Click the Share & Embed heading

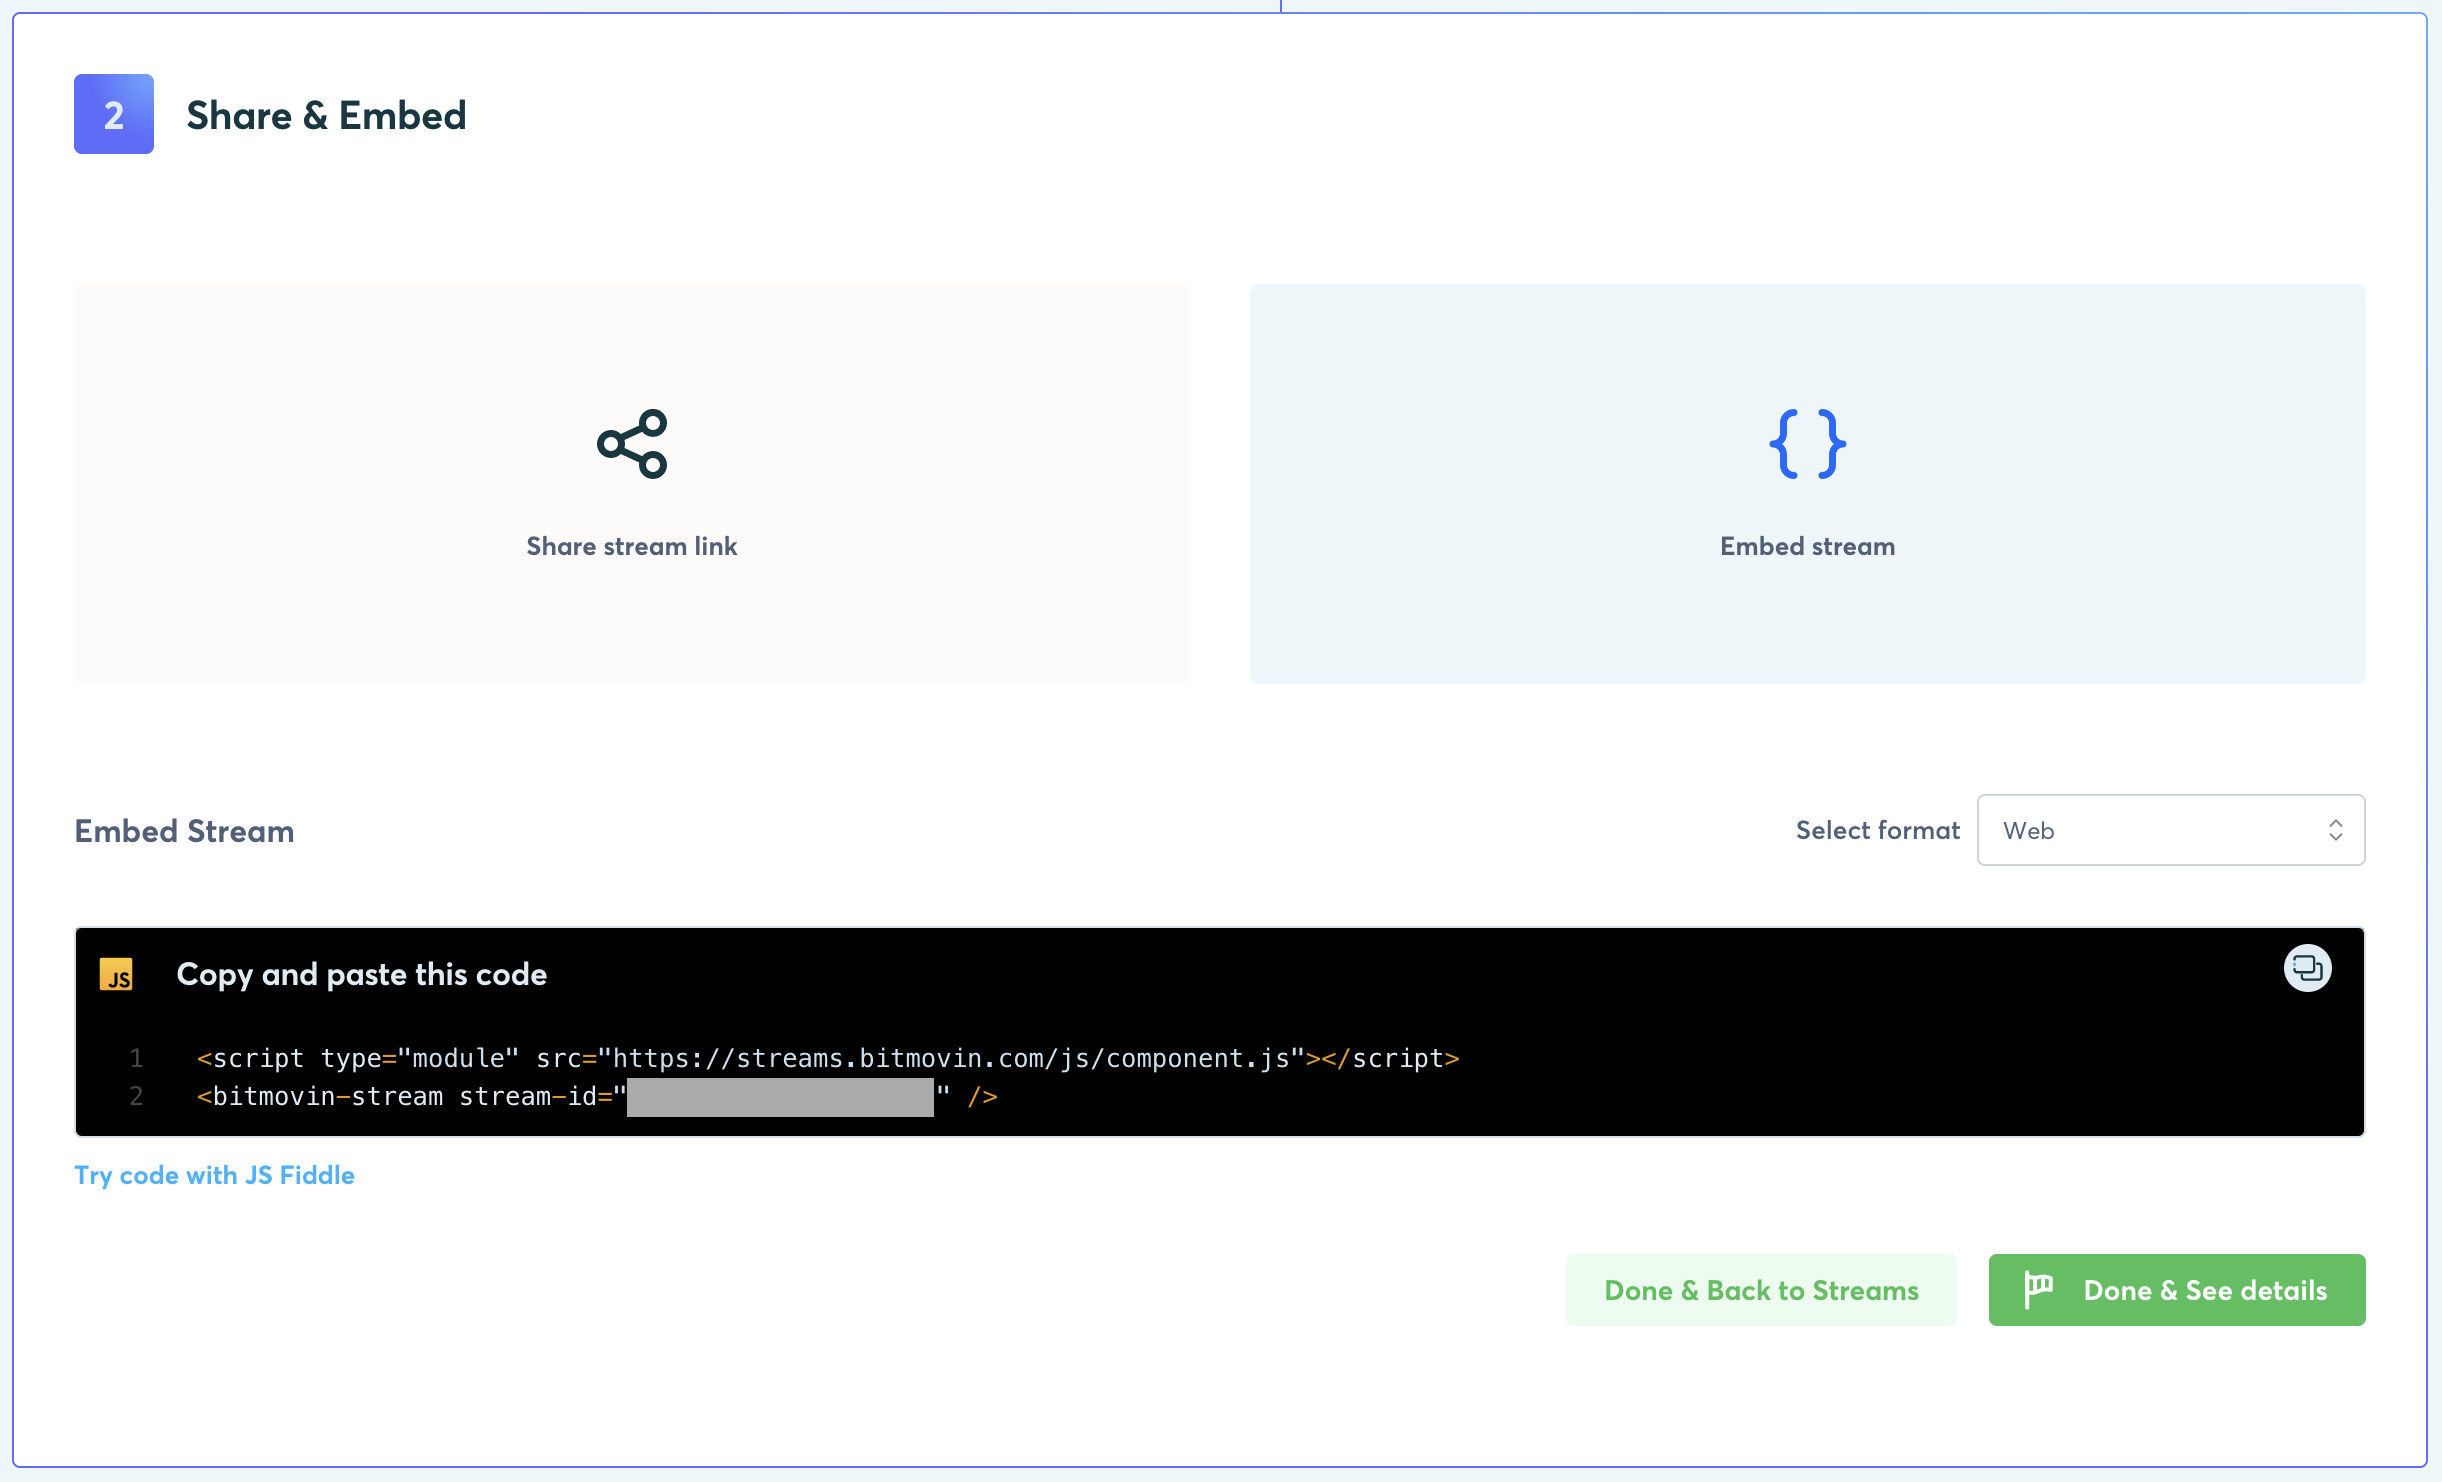(326, 115)
